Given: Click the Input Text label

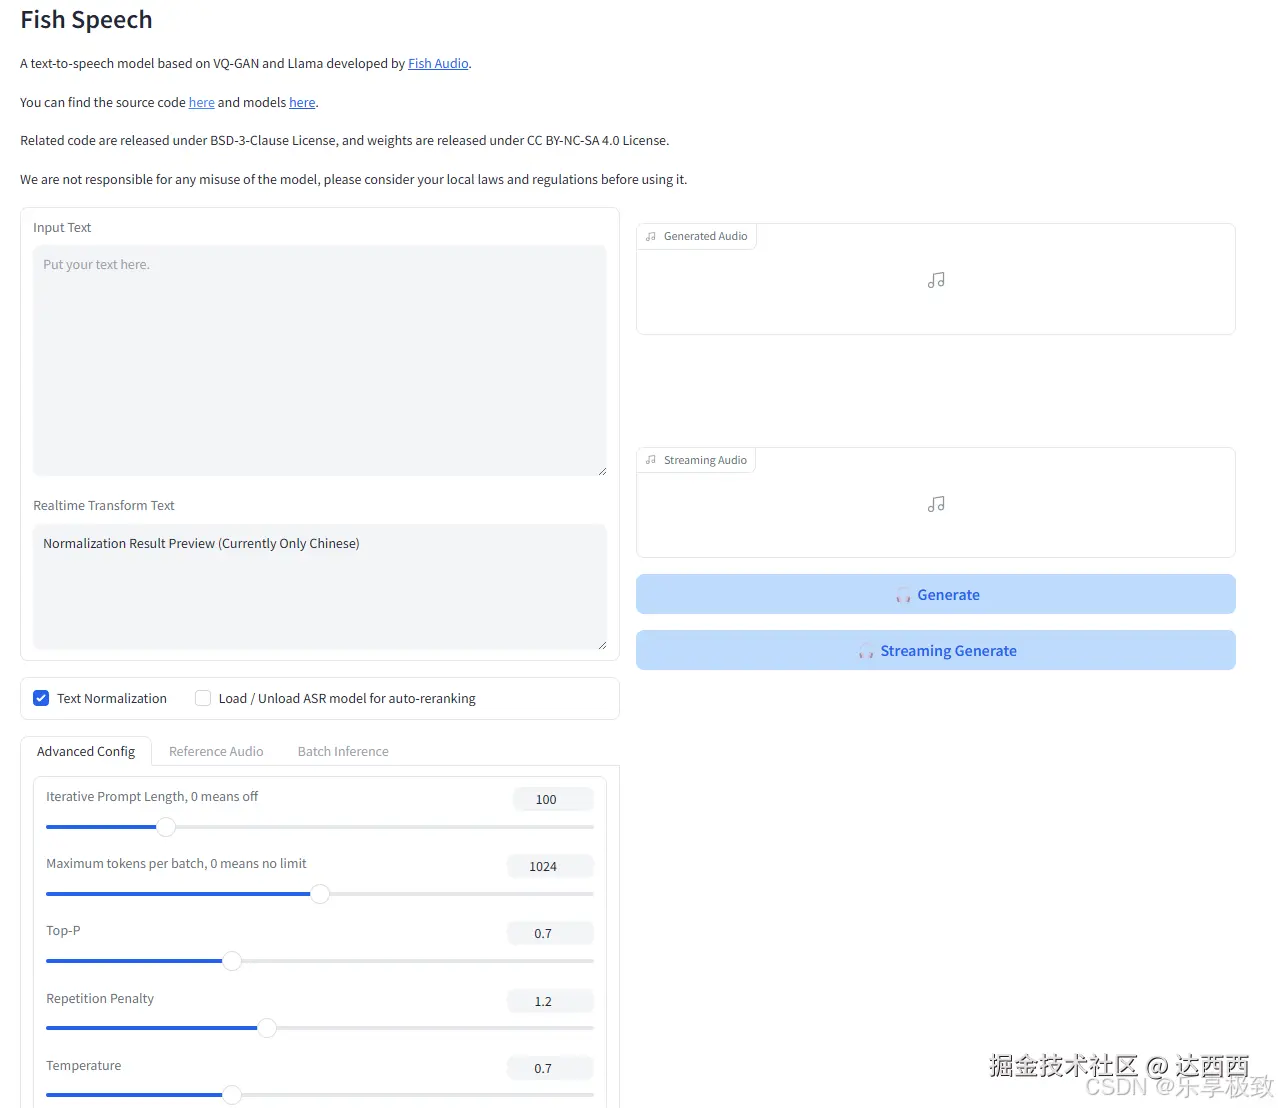Looking at the screenshot, I should (x=62, y=228).
